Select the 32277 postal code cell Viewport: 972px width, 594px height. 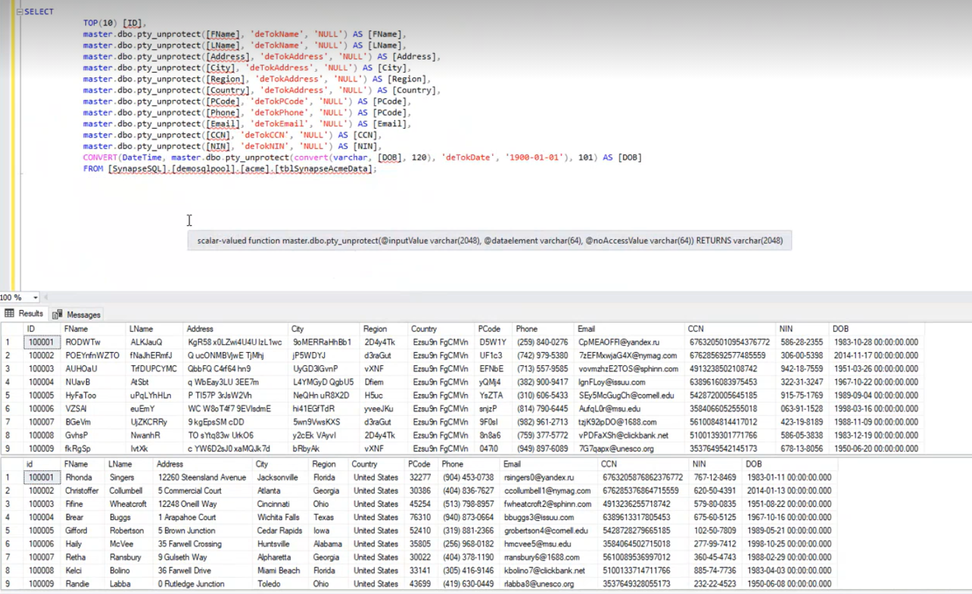click(420, 477)
